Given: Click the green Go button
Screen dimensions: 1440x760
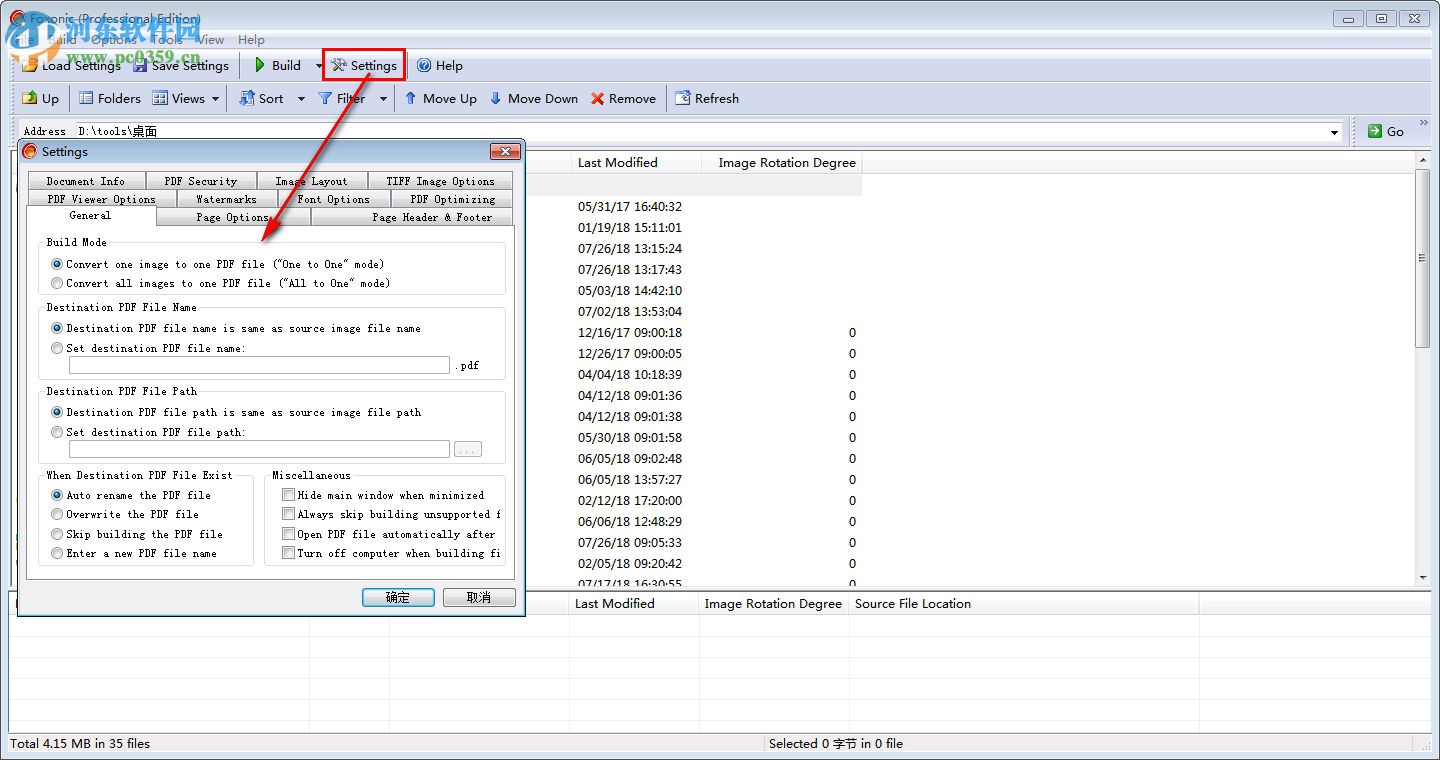Looking at the screenshot, I should (1385, 131).
